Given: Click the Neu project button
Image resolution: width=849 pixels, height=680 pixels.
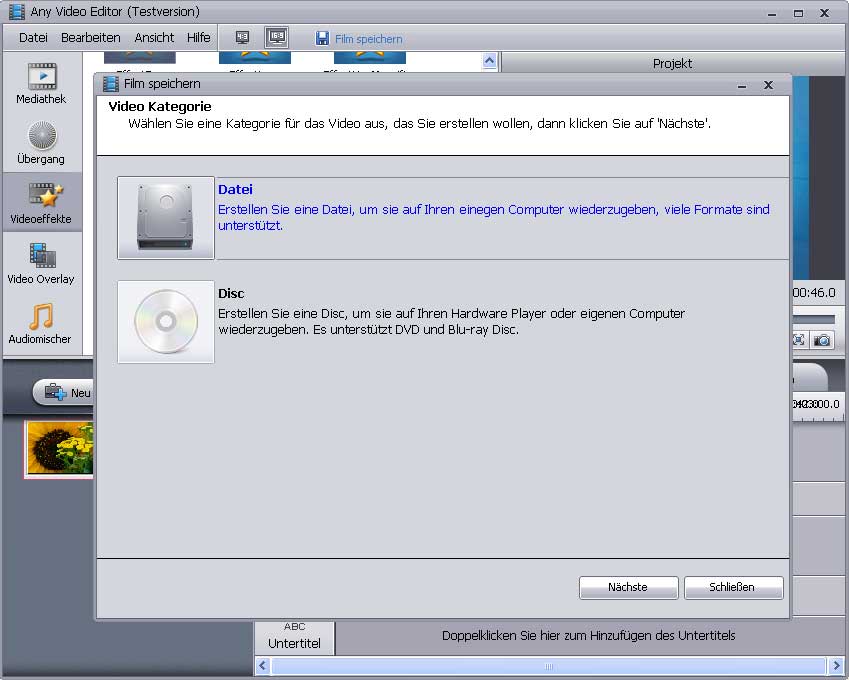Looking at the screenshot, I should coord(64,392).
